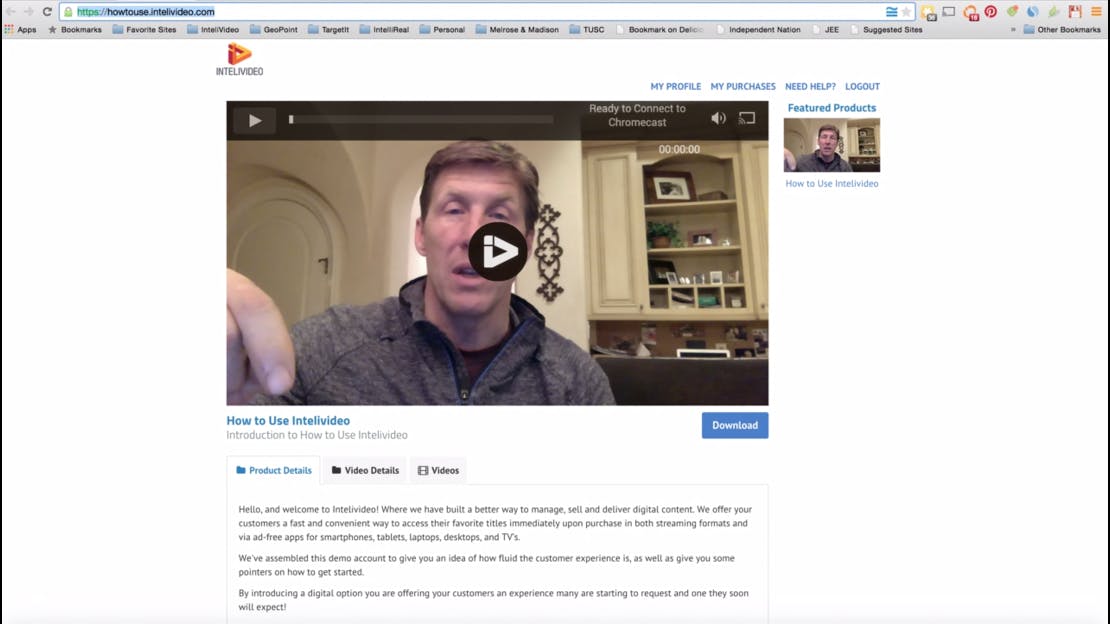Click the orange circle extension with badge 18

[x=970, y=12]
